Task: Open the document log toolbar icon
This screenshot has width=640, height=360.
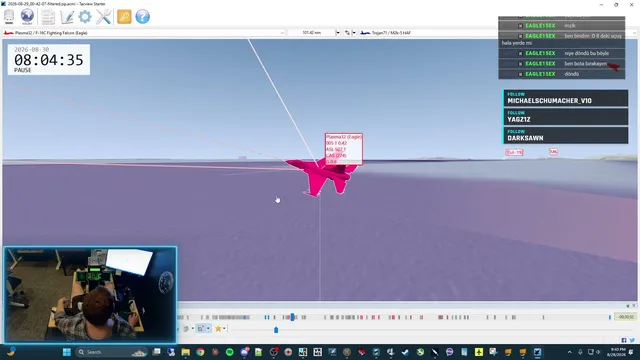Action: (x=48, y=17)
